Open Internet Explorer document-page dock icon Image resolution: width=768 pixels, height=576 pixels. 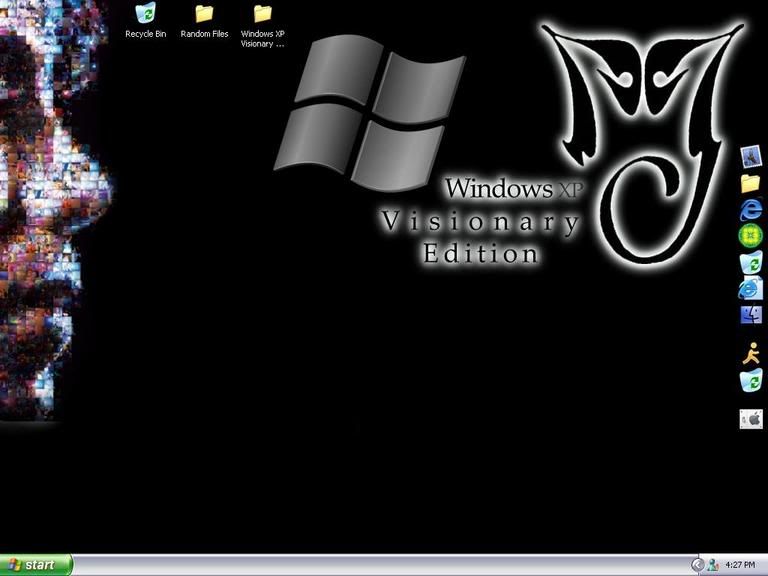pyautogui.click(x=751, y=288)
